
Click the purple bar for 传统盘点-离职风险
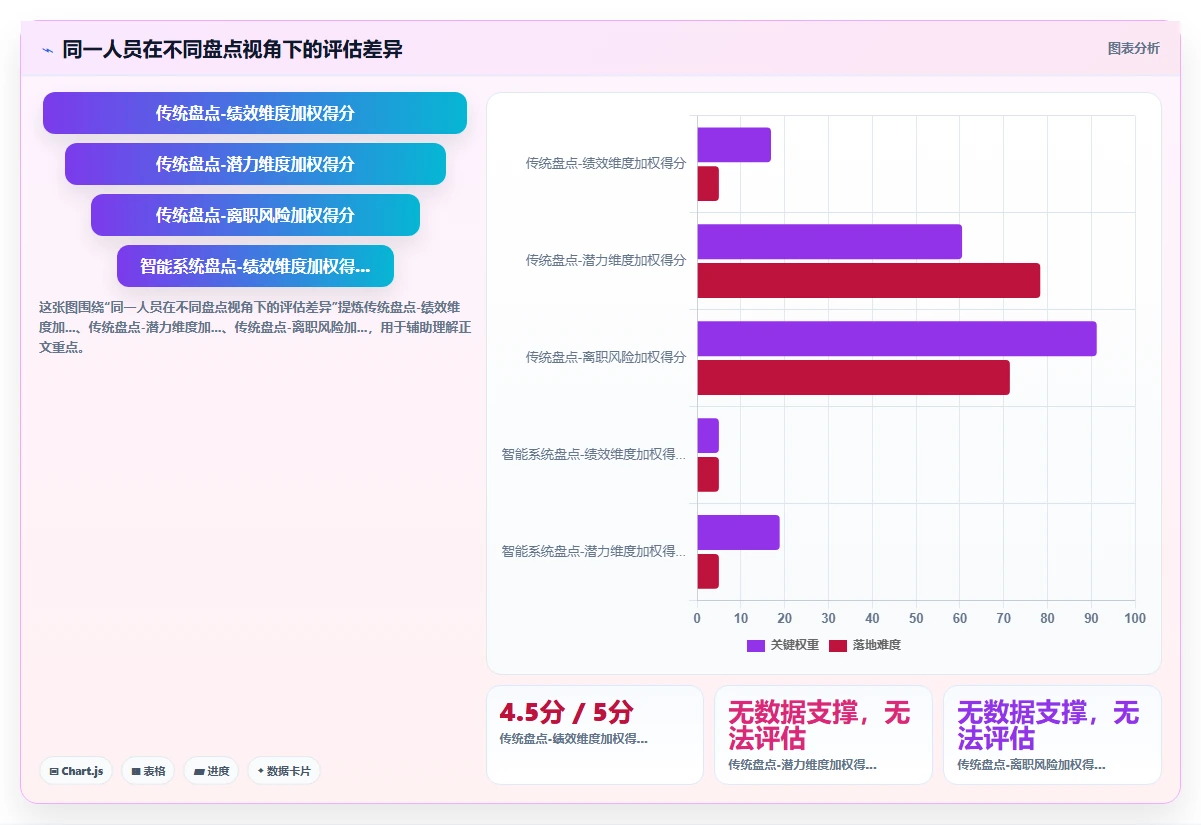897,339
